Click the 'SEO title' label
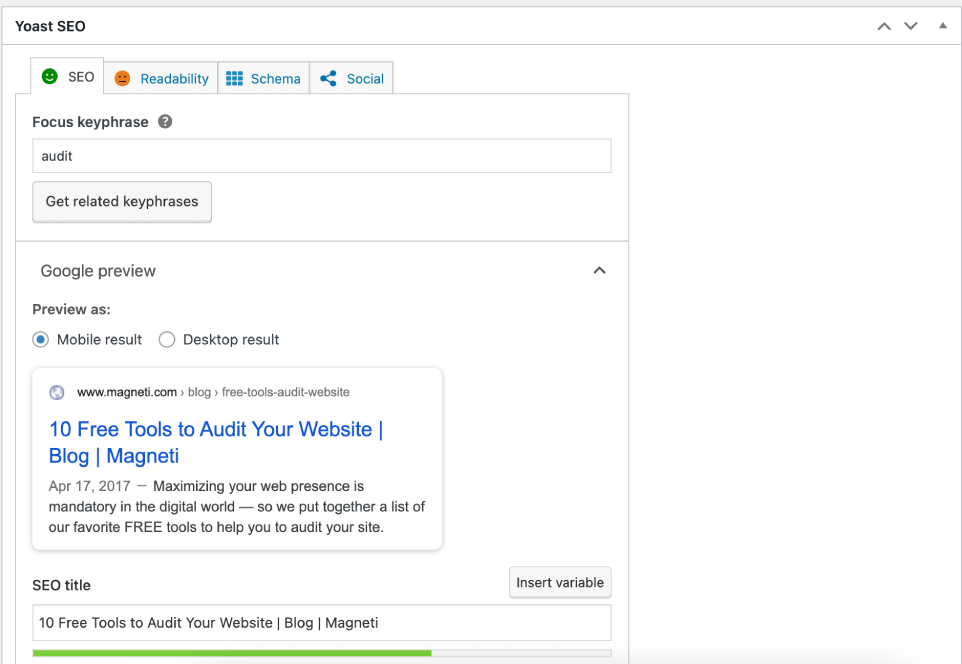 click(61, 585)
